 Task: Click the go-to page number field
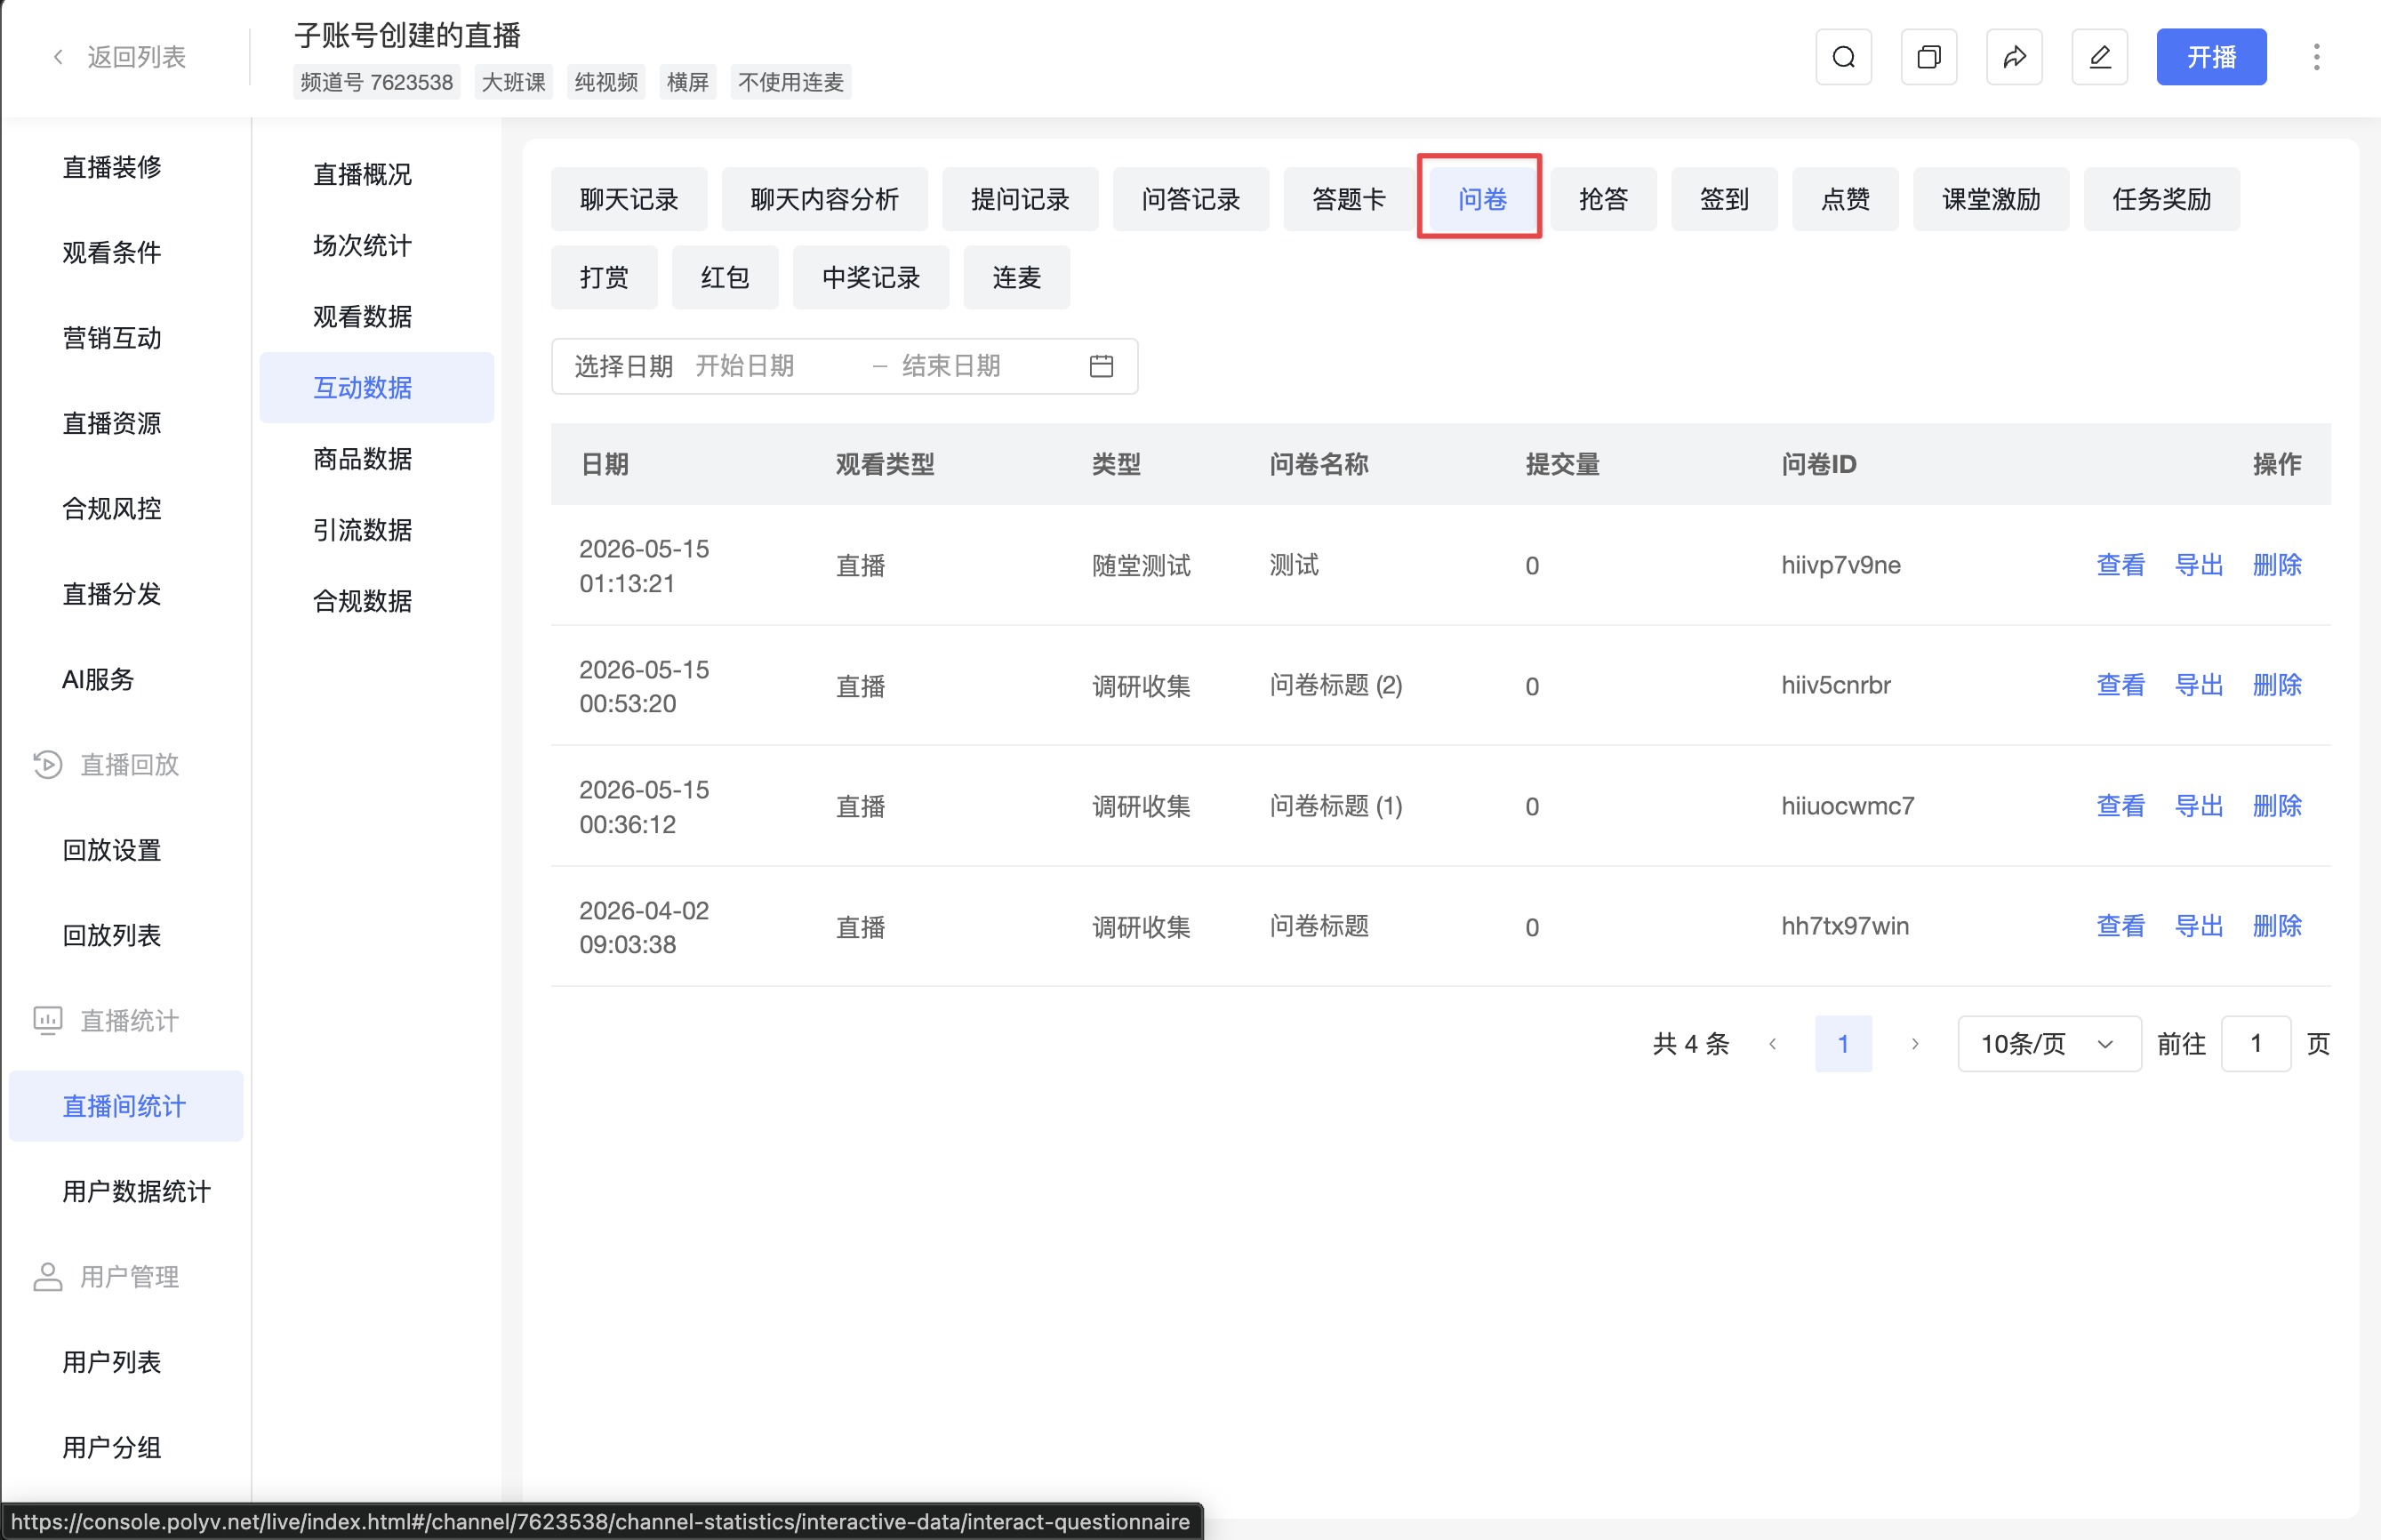tap(2255, 1044)
